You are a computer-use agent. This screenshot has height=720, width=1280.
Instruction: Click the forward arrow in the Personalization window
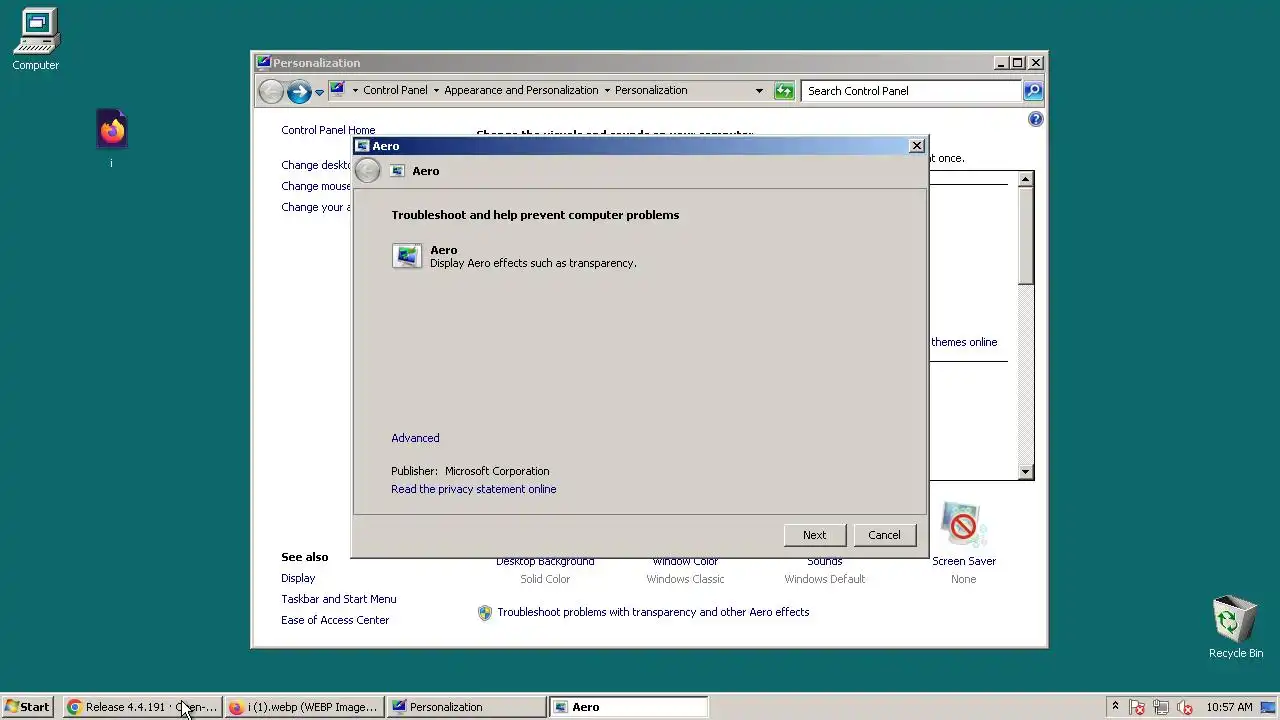tap(298, 92)
